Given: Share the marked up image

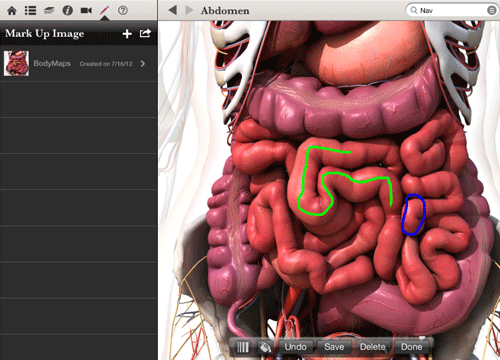Looking at the screenshot, I should tap(145, 33).
